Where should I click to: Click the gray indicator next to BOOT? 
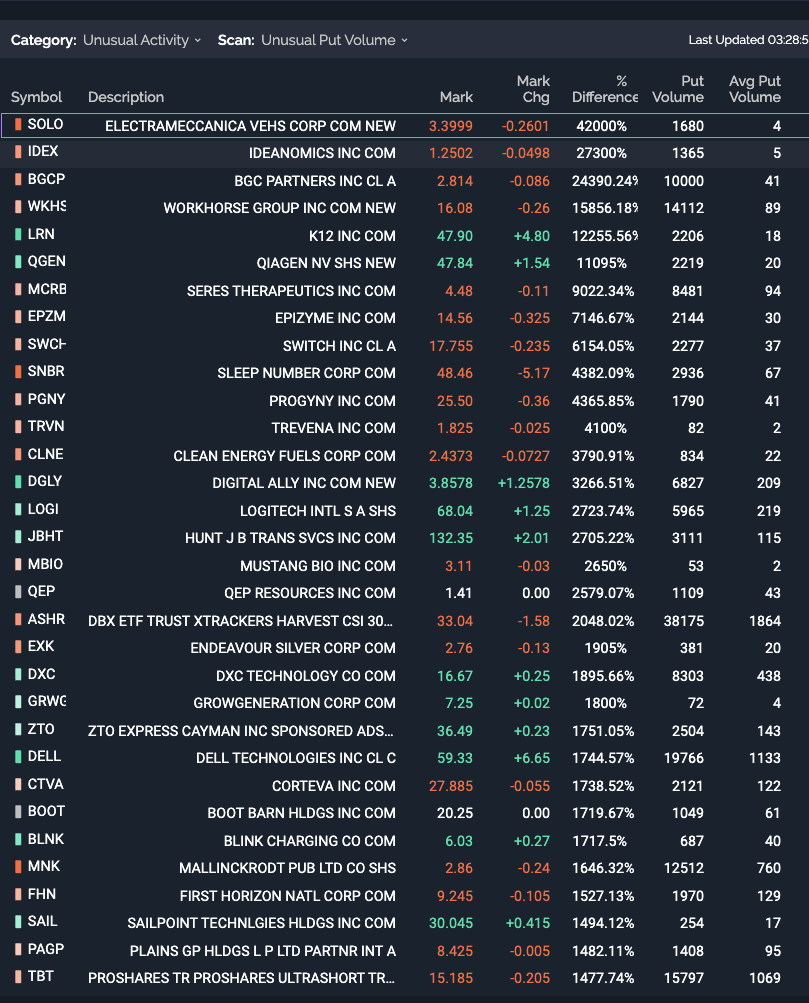[x=19, y=812]
